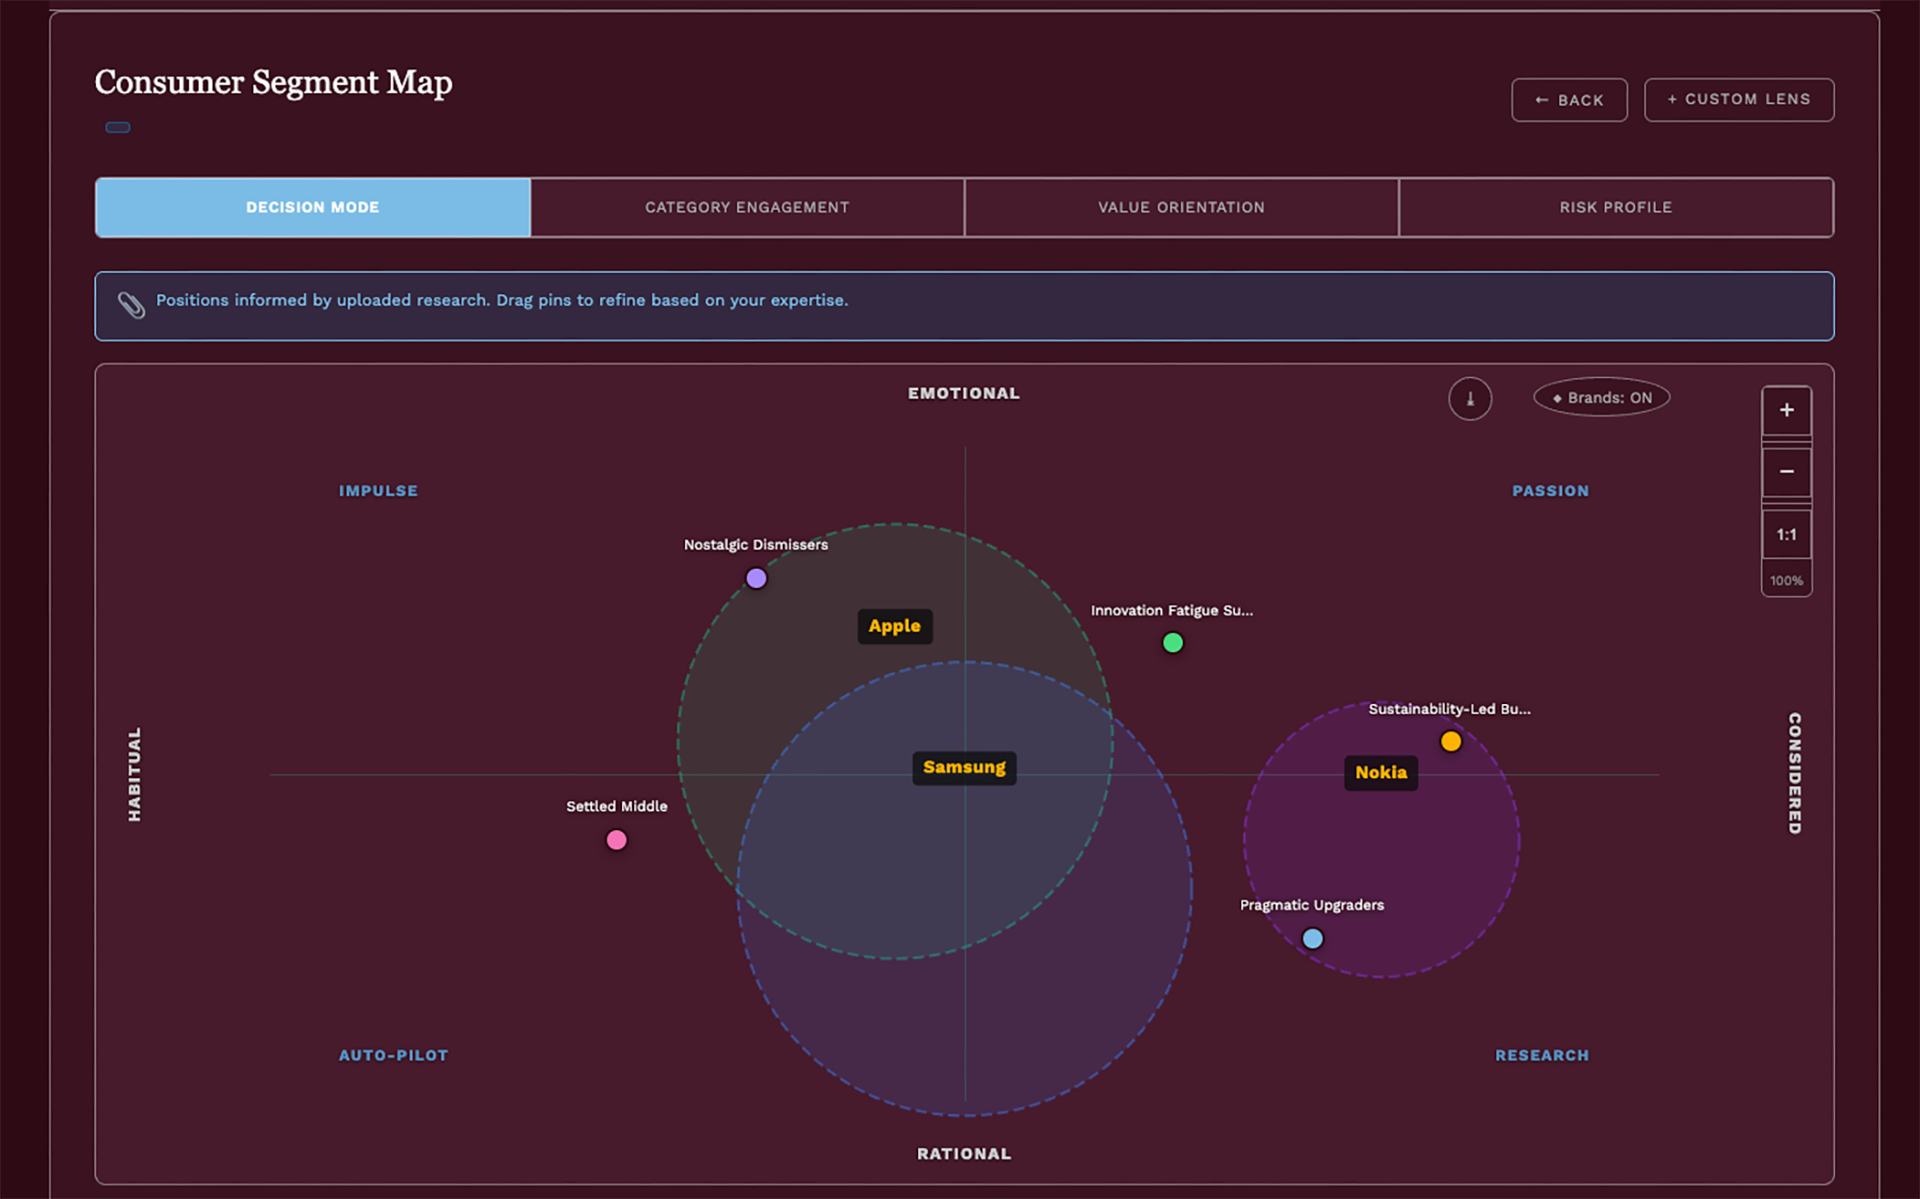Click the EMOTIONAL axis label

(x=964, y=393)
